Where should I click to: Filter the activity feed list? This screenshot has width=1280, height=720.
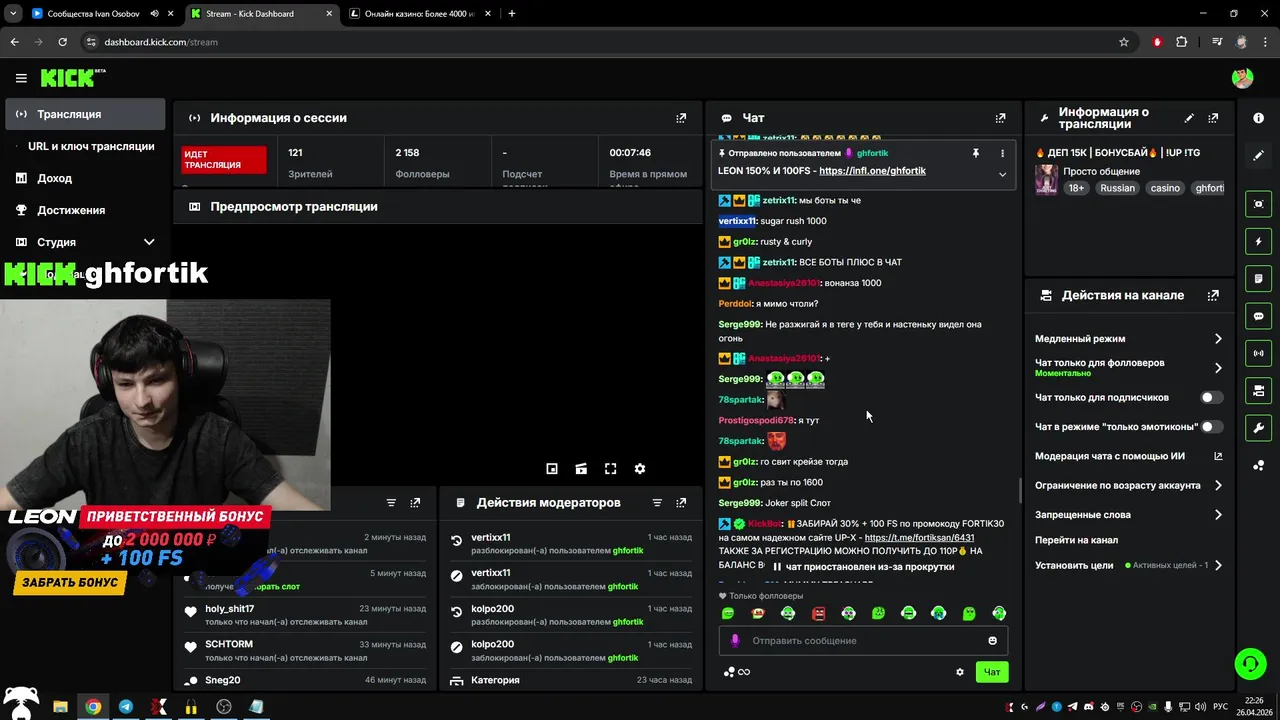point(391,503)
